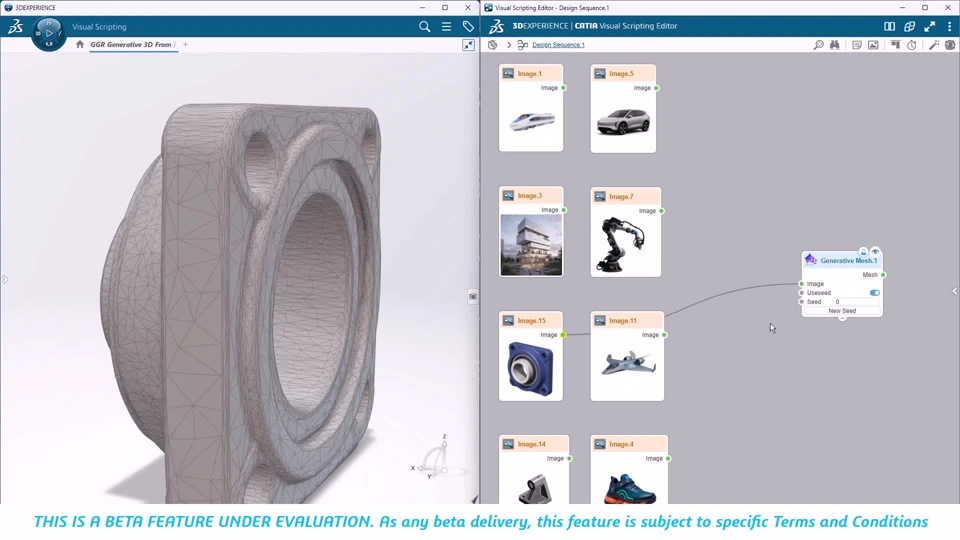This screenshot has height=540, width=960.
Task: Click the New Seed button
Action: pos(842,311)
